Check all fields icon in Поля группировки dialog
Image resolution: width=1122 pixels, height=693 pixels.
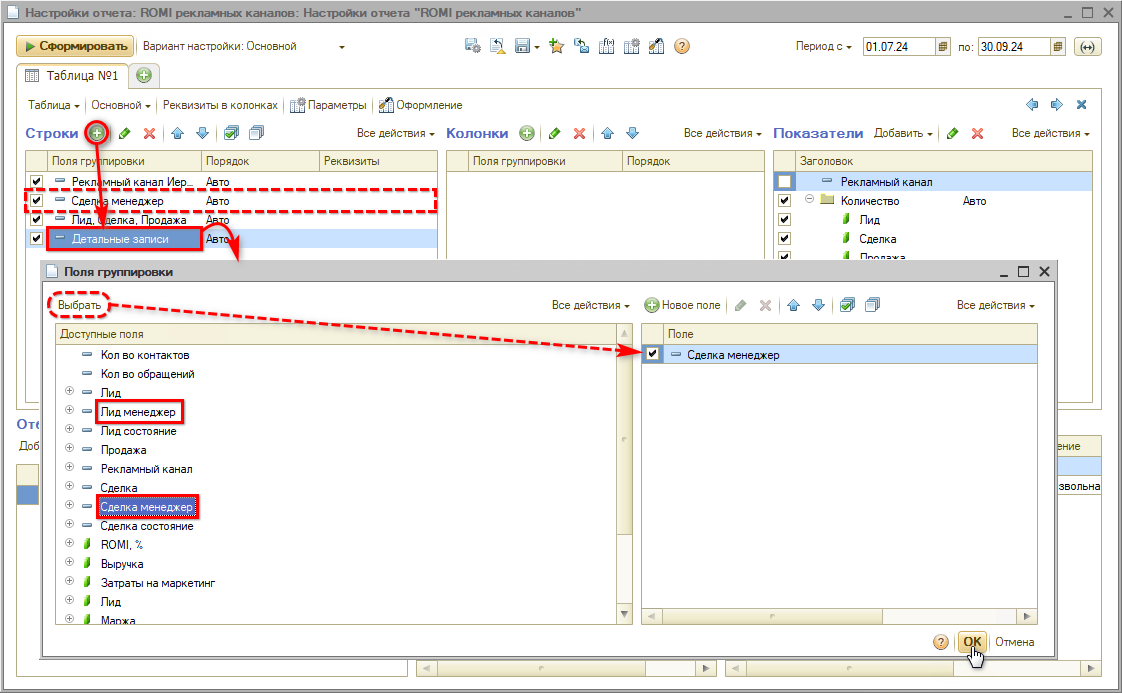pos(847,305)
